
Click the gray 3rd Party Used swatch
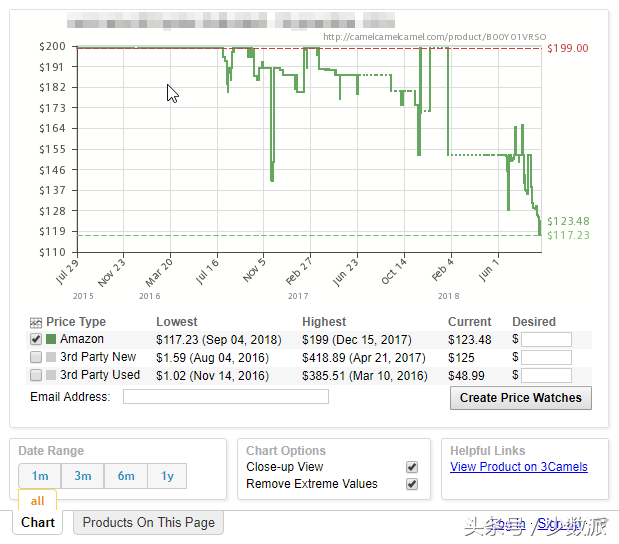pos(51,375)
